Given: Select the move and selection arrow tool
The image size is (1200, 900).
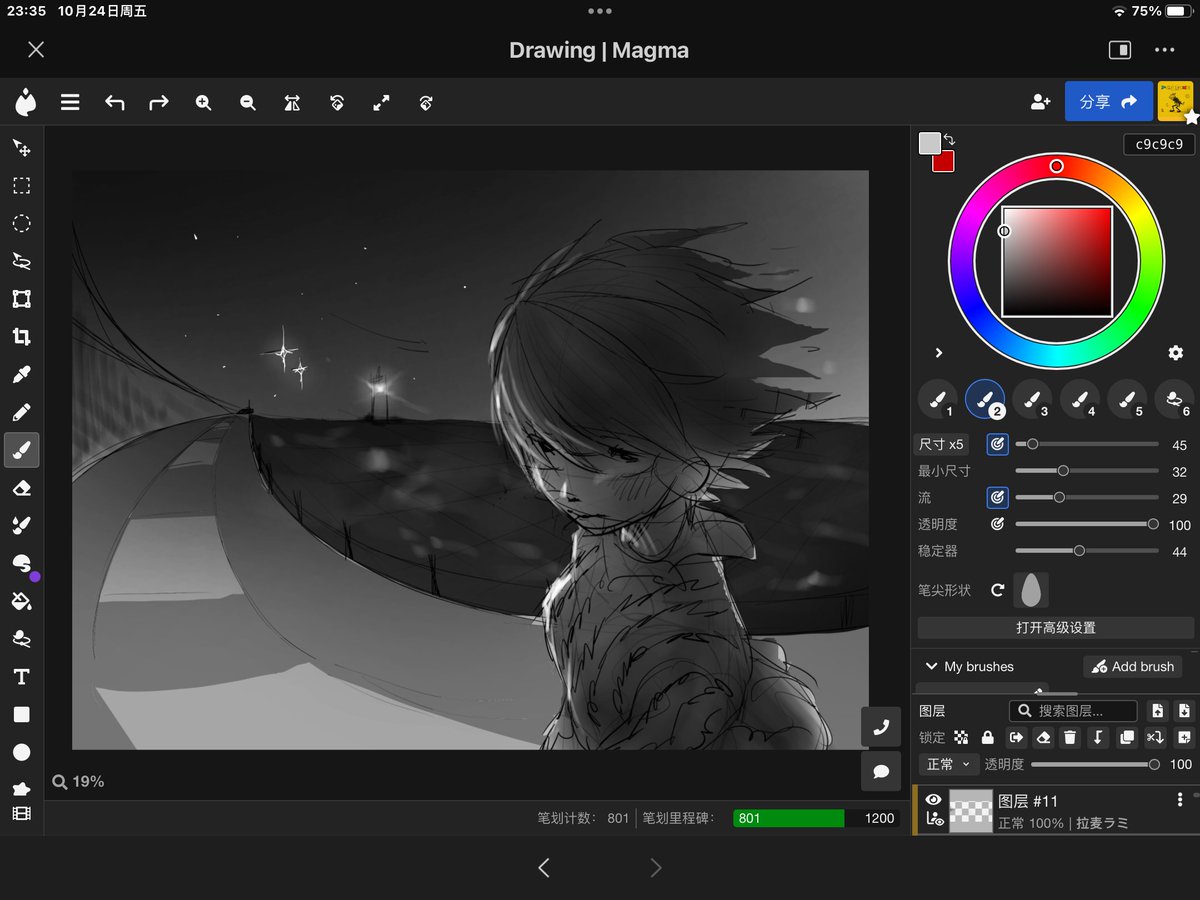Looking at the screenshot, I should coord(21,148).
